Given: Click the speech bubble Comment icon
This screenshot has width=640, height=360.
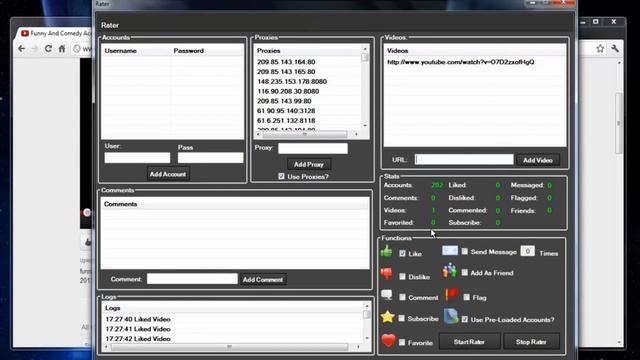Looking at the screenshot, I should 386,295.
